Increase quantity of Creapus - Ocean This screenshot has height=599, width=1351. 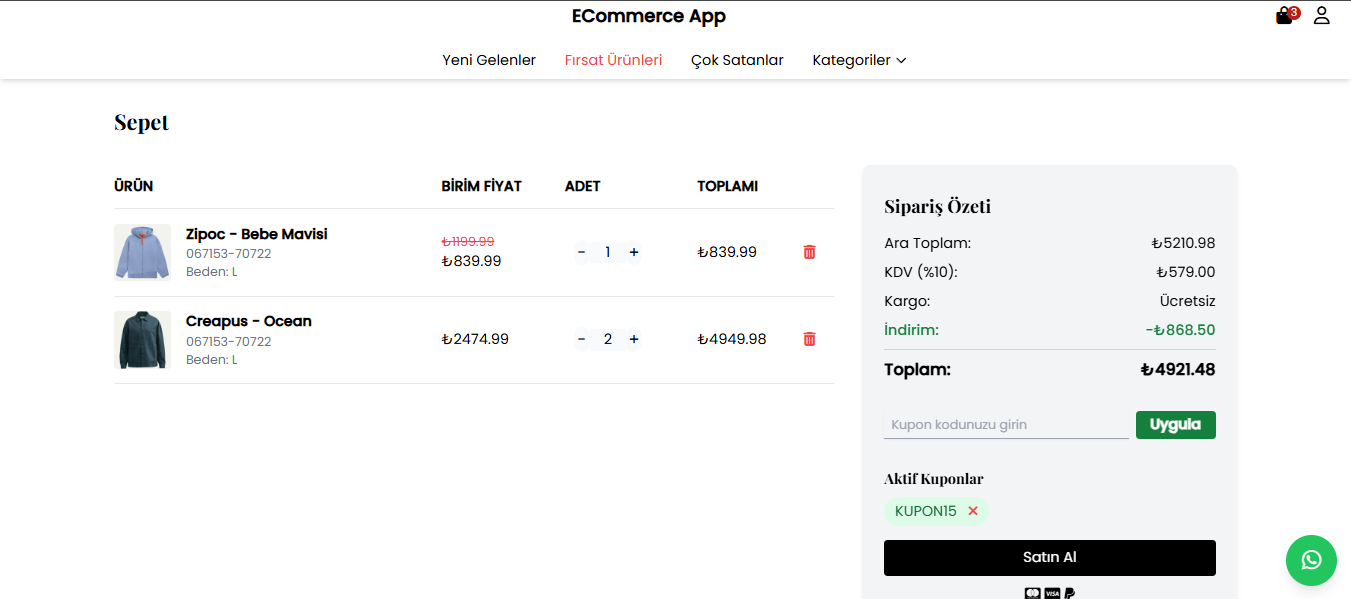634,339
